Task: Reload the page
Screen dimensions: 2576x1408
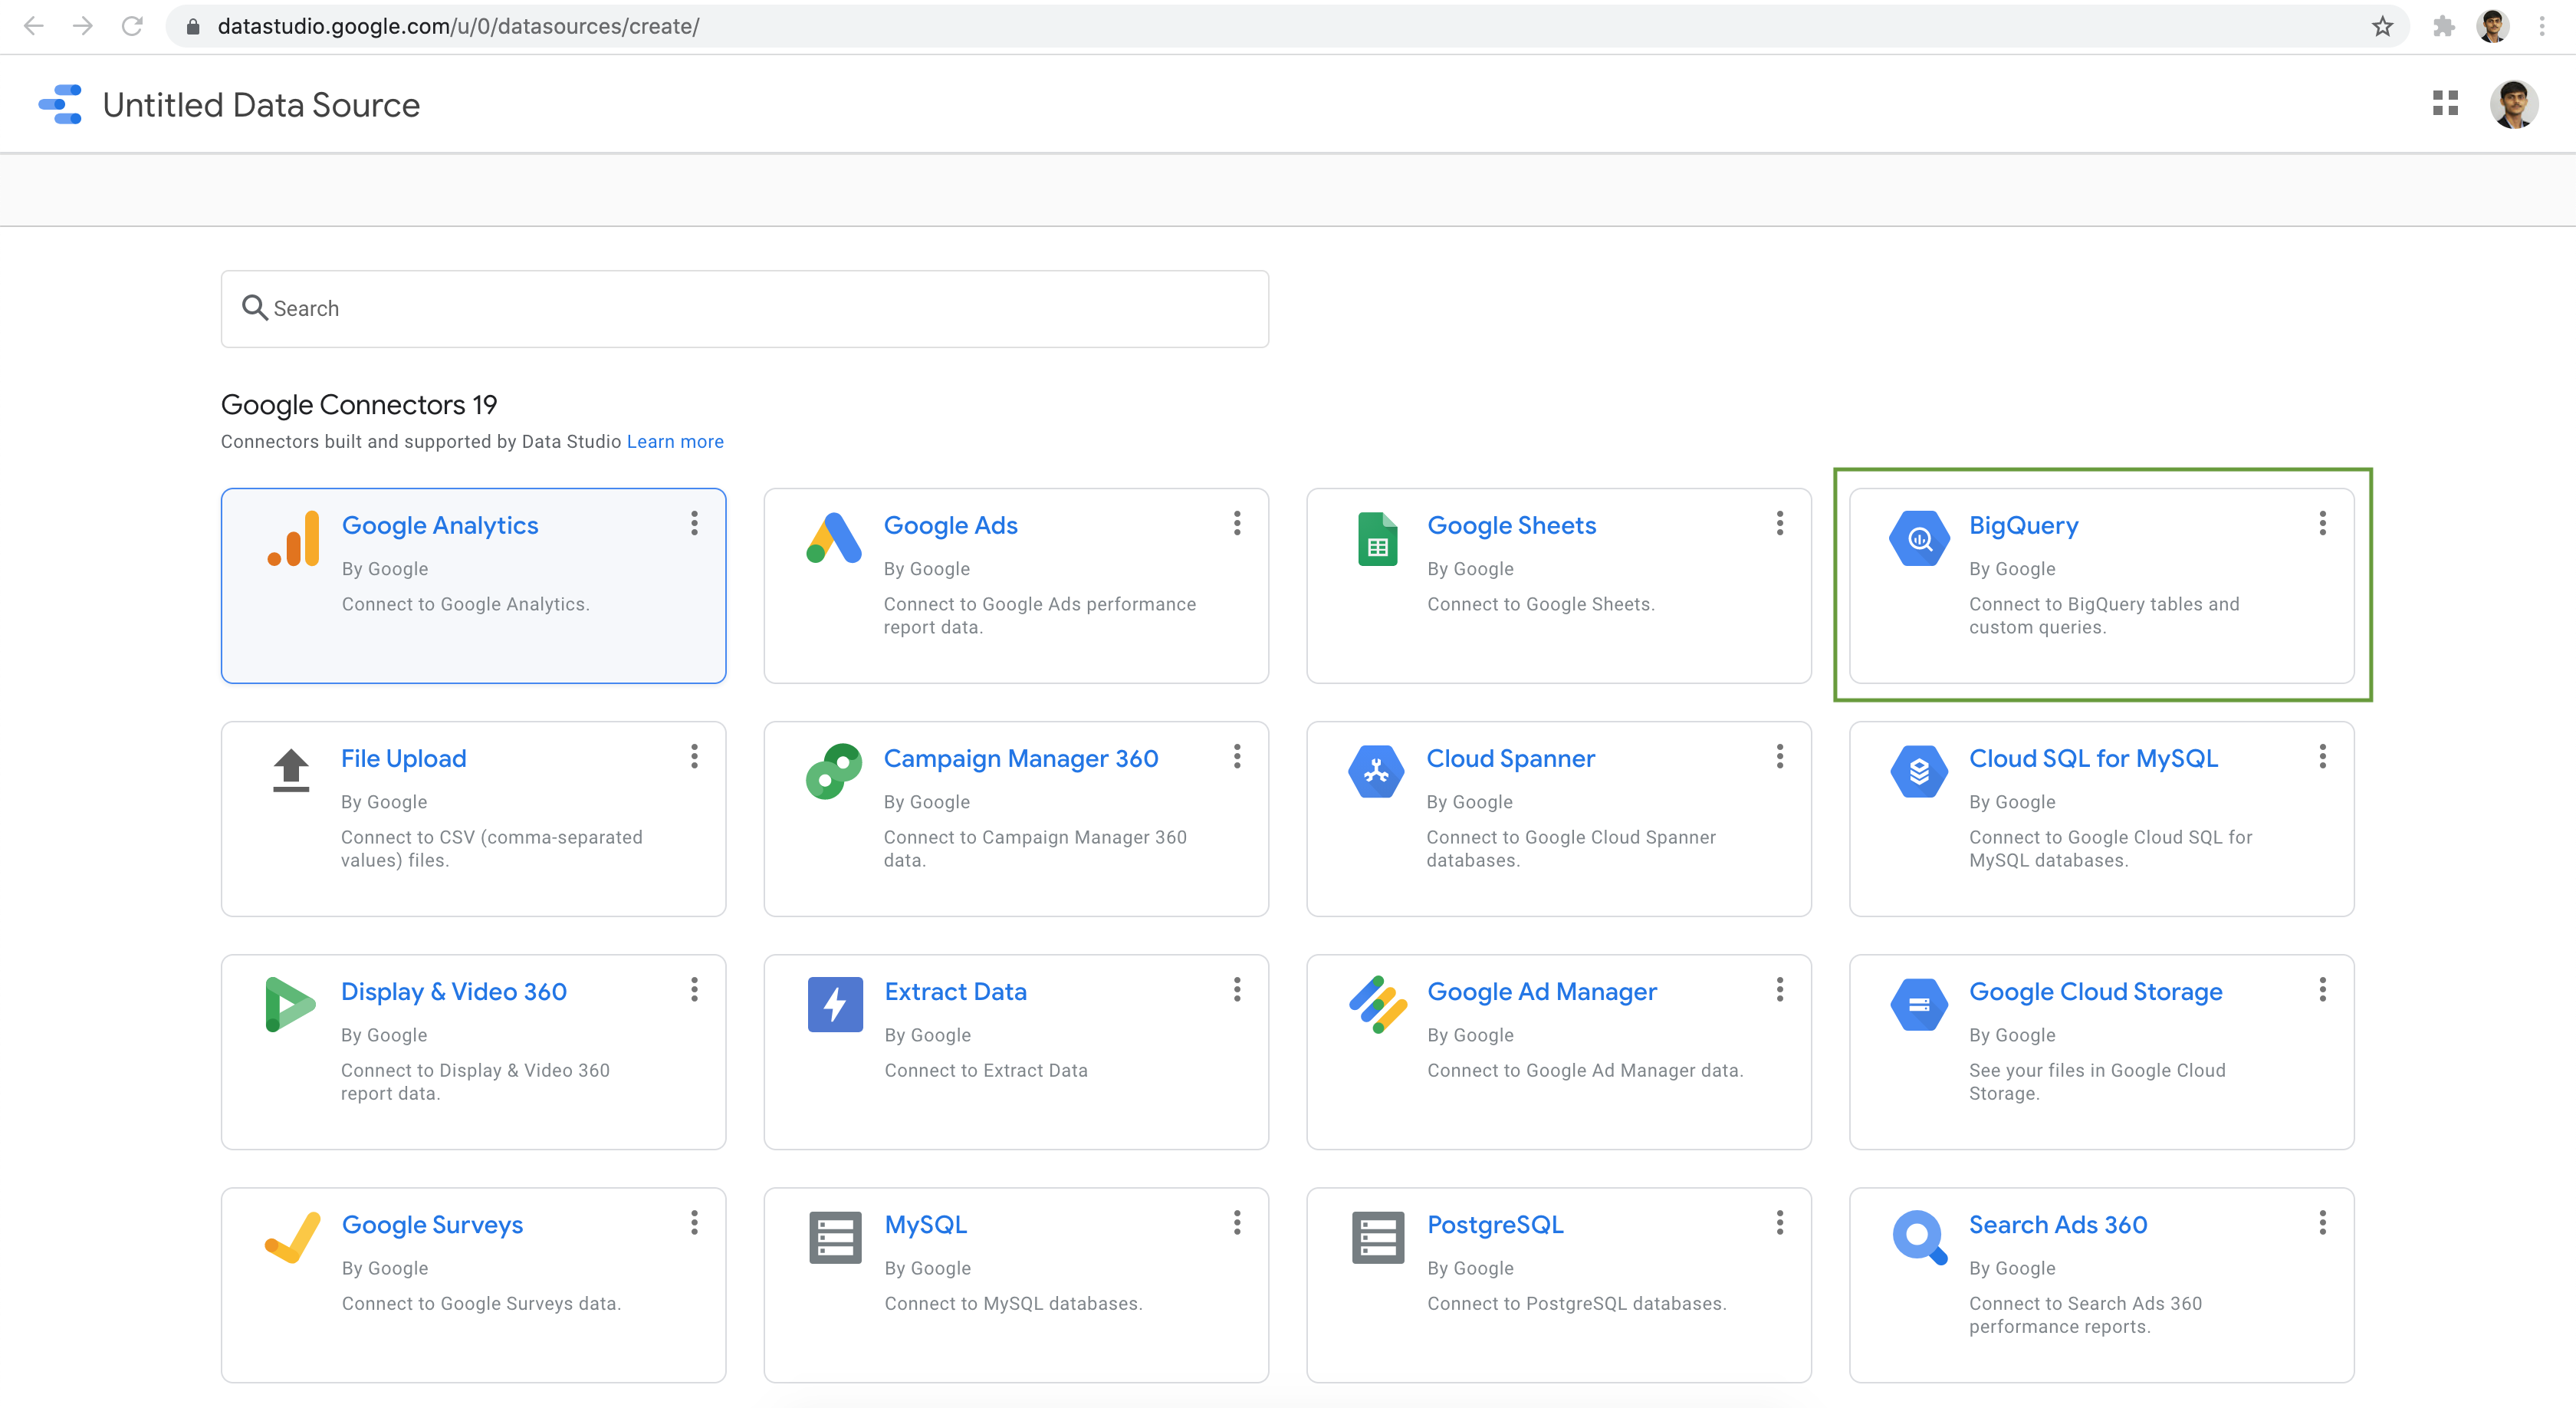Action: tap(132, 26)
